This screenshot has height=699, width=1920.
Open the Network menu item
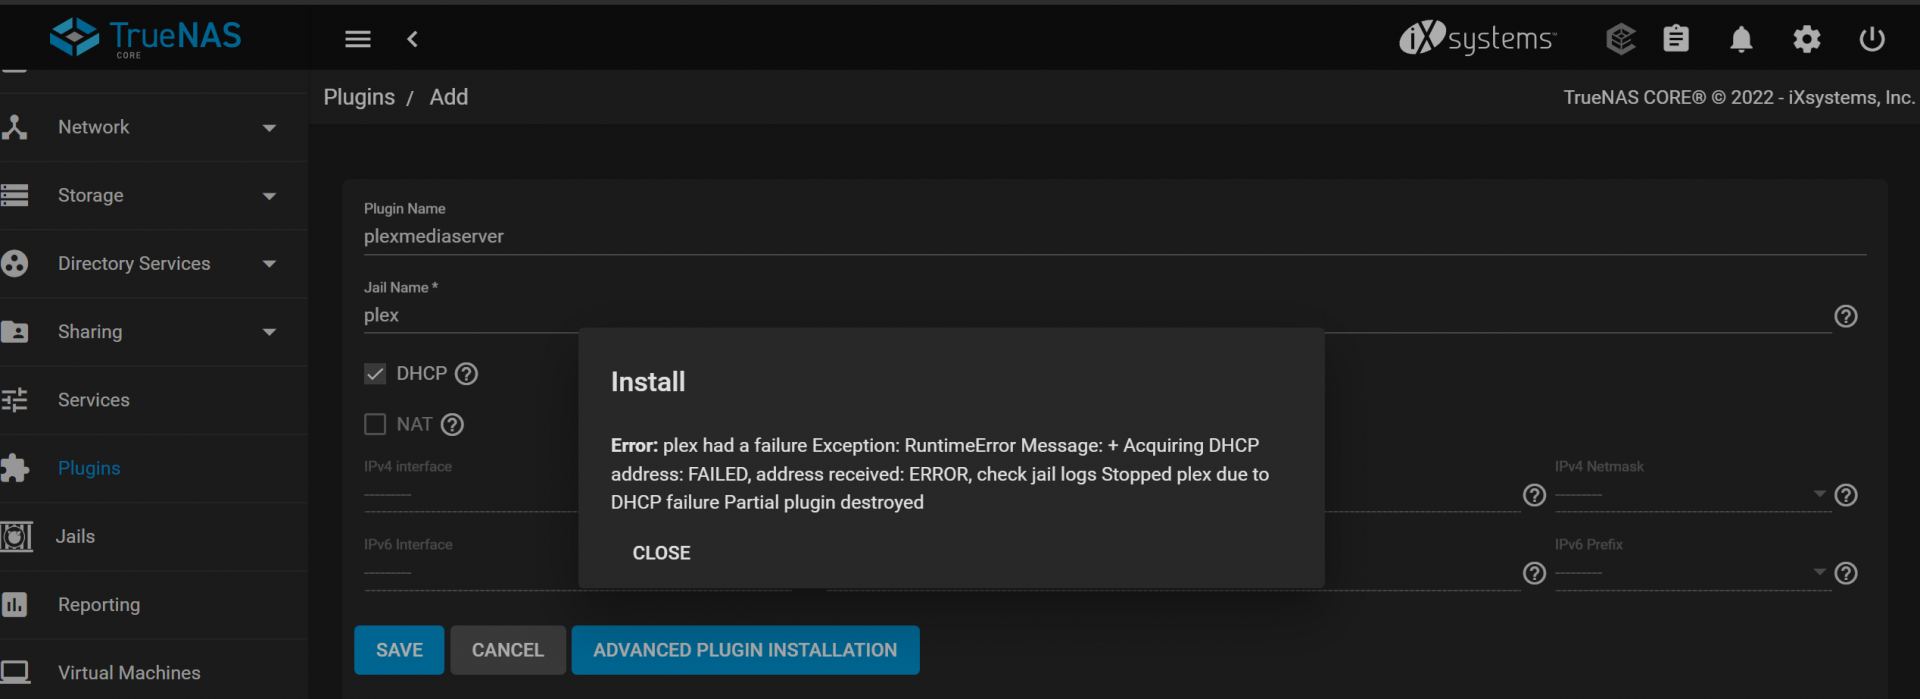click(x=154, y=127)
